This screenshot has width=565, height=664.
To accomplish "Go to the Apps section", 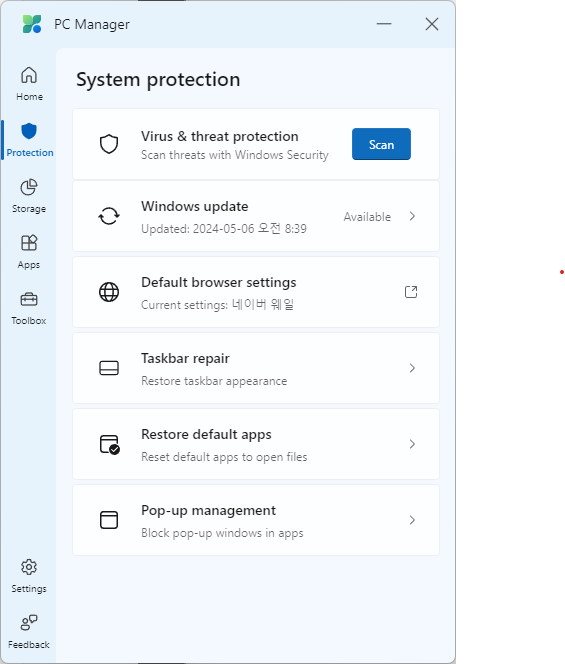I will click(x=29, y=252).
